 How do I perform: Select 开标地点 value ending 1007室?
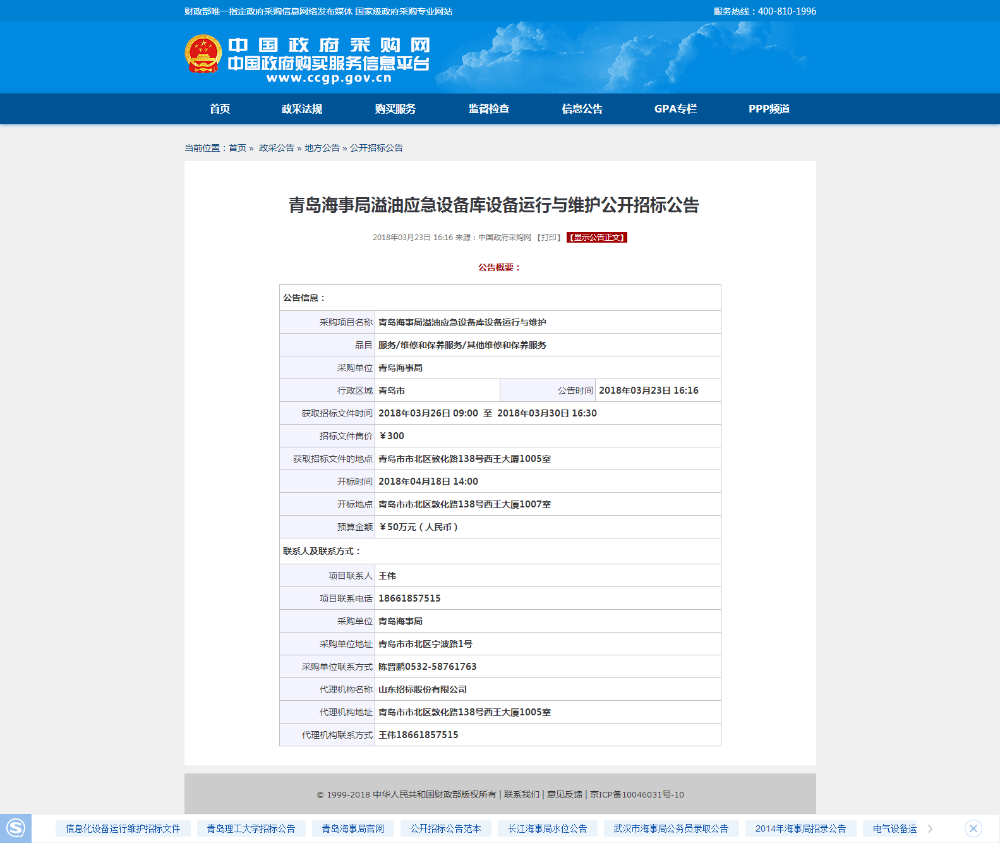pyautogui.click(x=464, y=504)
